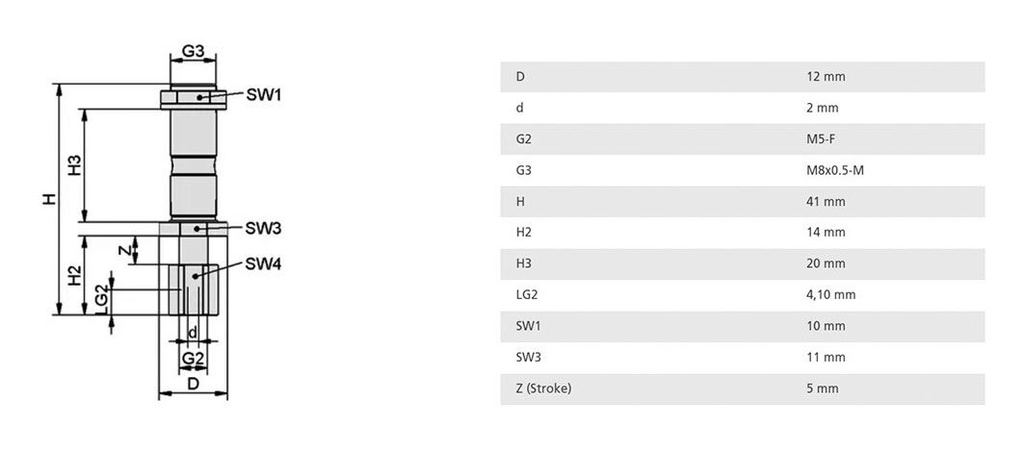Select the M5-F value in the G2 row
Image resolution: width=1024 pixels, height=450 pixels.
click(820, 139)
